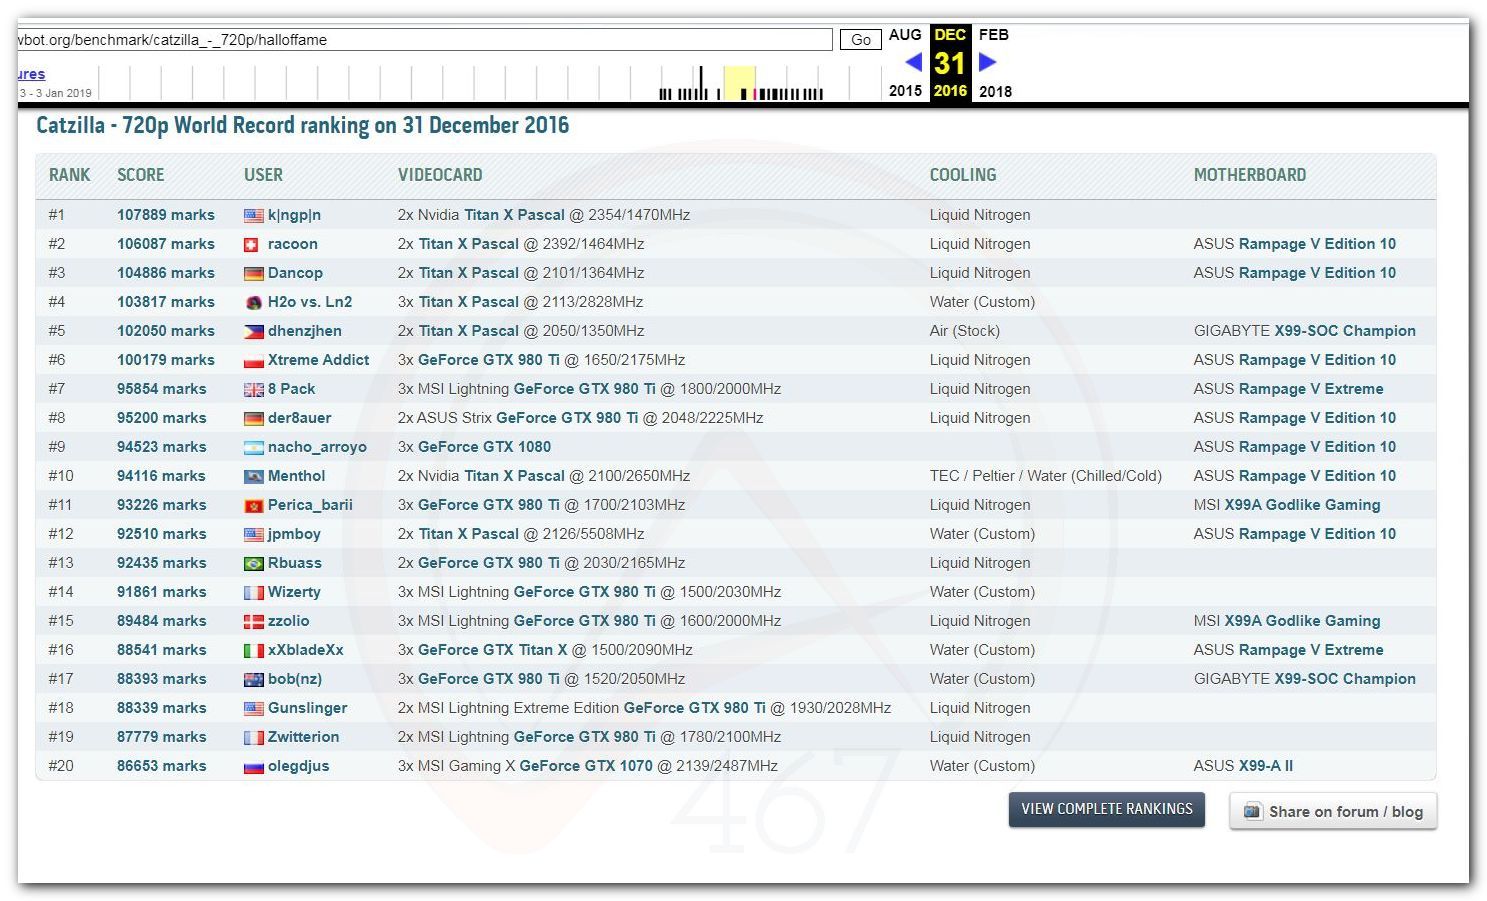
Task: Click the Wayback Machine URL field
Action: 424,40
